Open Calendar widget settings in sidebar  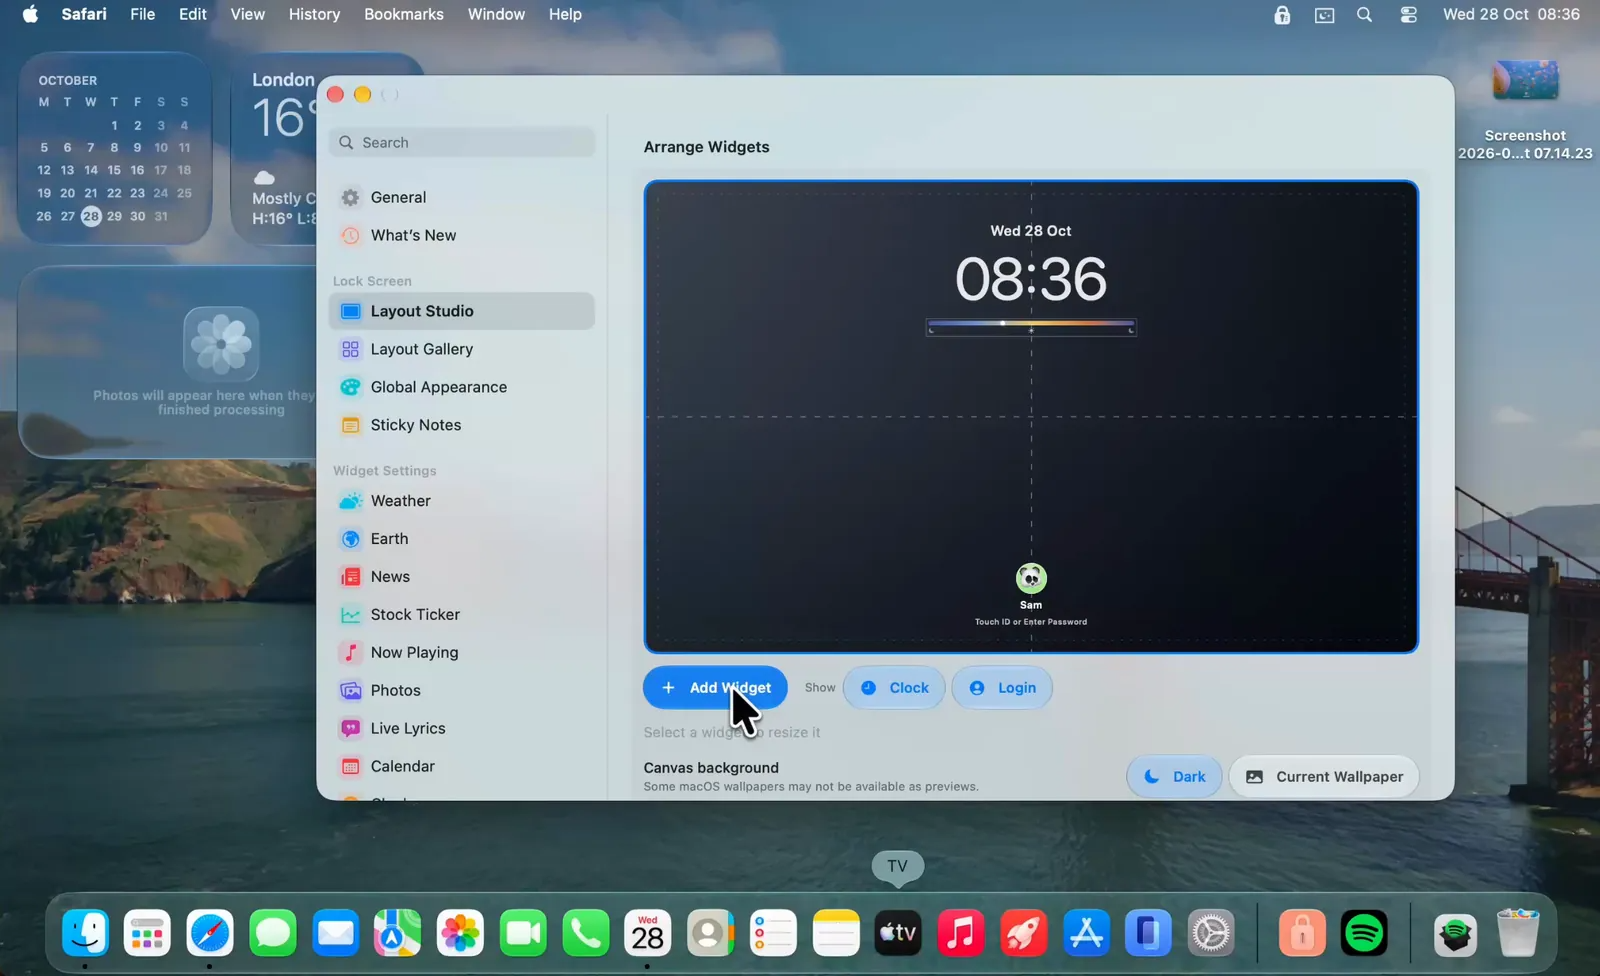461,767
